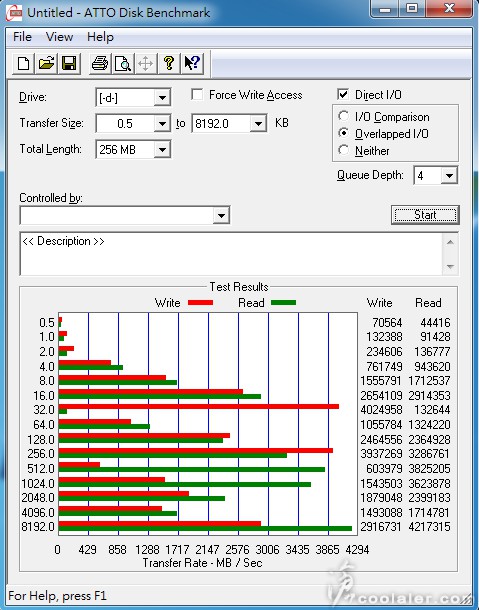Expand the minimum Transfer Size dropdown 0.5
Viewport: 479px width, 610px height.
pos(162,124)
